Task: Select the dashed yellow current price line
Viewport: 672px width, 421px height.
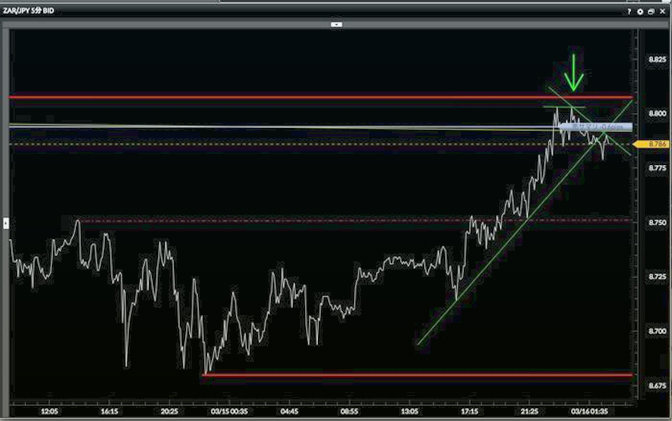Action: click(x=300, y=144)
